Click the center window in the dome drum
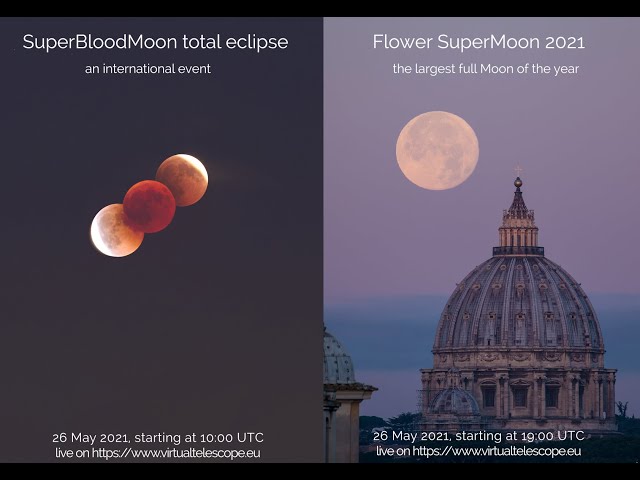This screenshot has width=640, height=480. click(520, 394)
